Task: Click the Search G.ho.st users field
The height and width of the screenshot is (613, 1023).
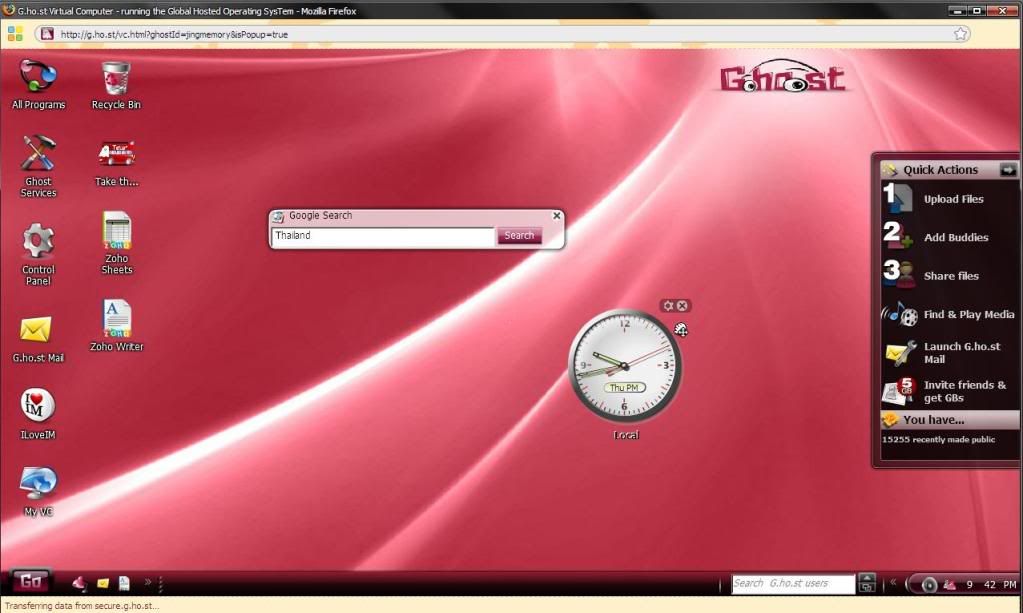Action: click(x=793, y=584)
